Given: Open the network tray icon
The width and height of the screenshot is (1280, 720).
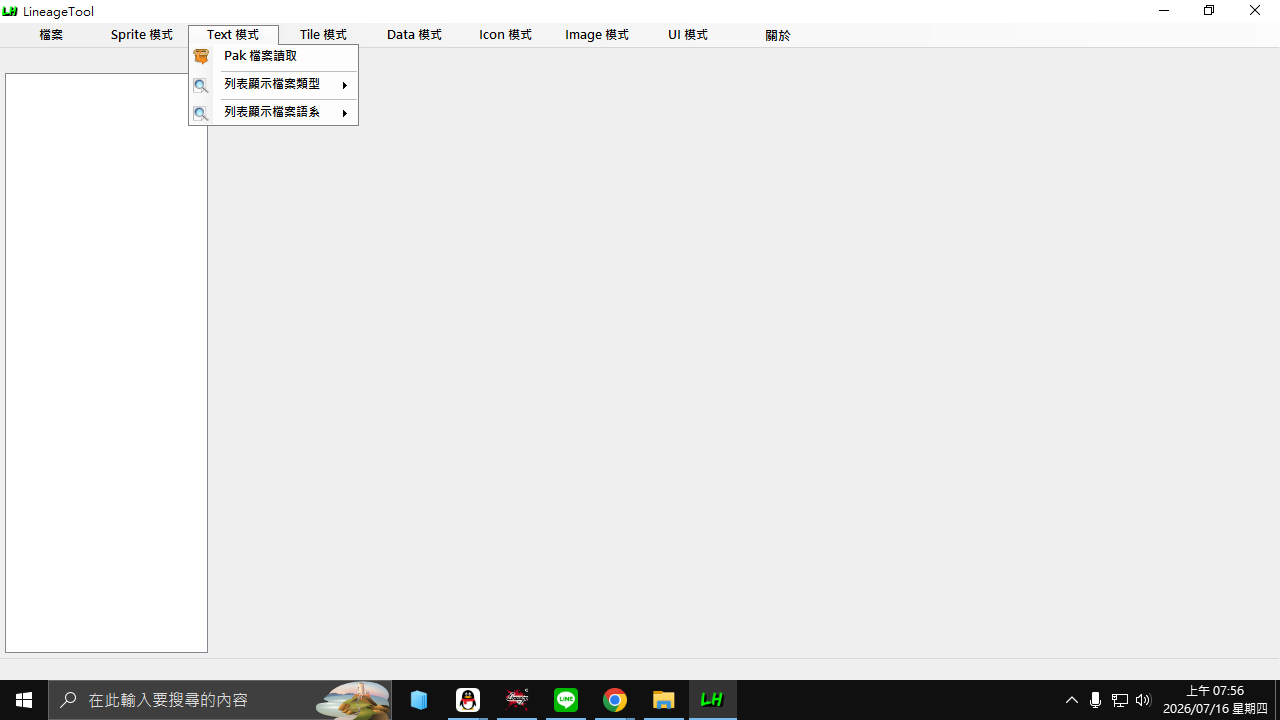Looking at the screenshot, I should click(x=1120, y=700).
